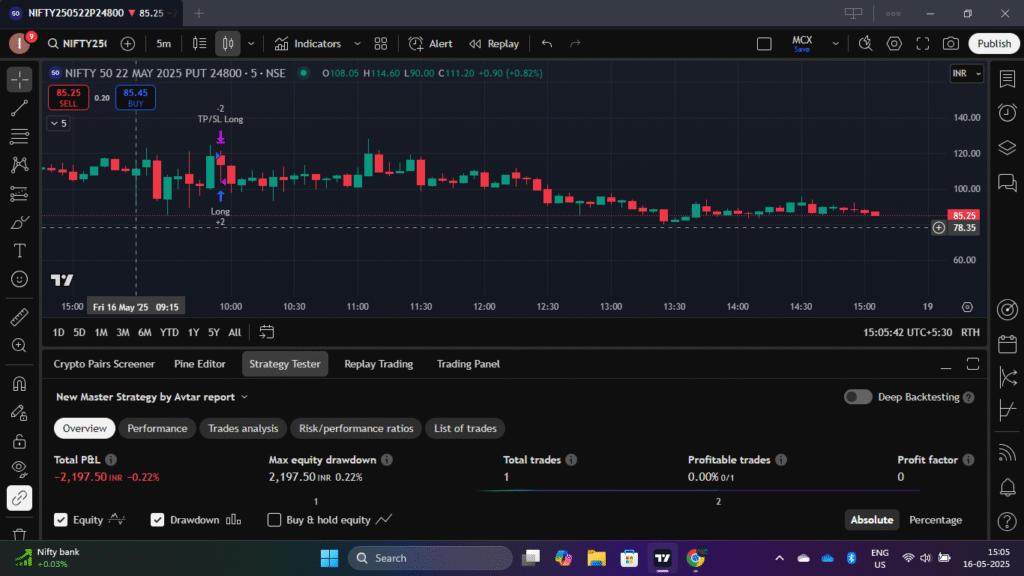Screen dimensions: 1024x576
Task: Set chart range to 1D
Action: [58, 332]
